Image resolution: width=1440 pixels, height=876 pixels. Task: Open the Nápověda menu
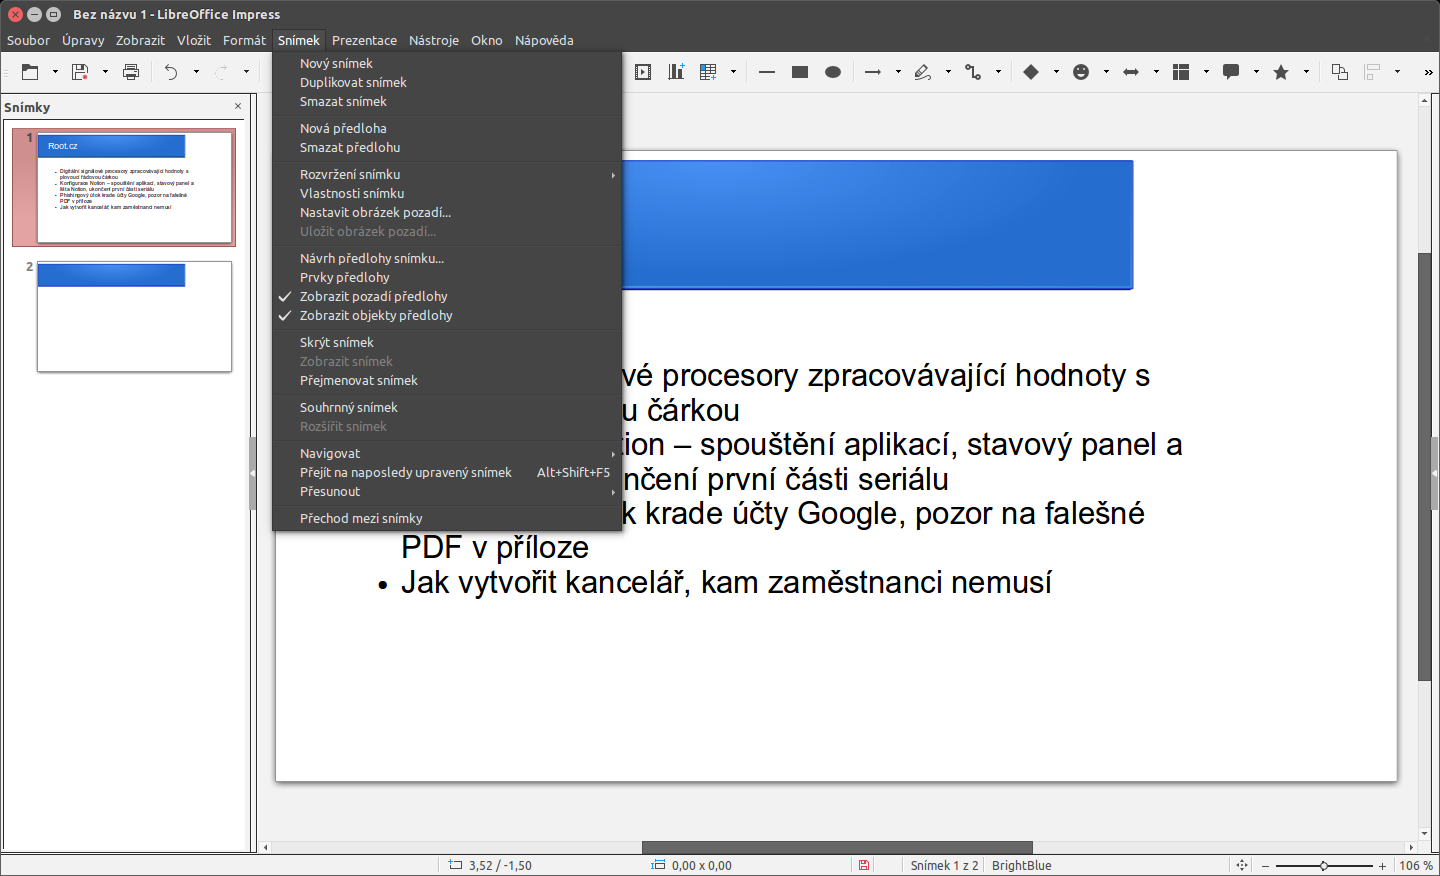click(544, 40)
